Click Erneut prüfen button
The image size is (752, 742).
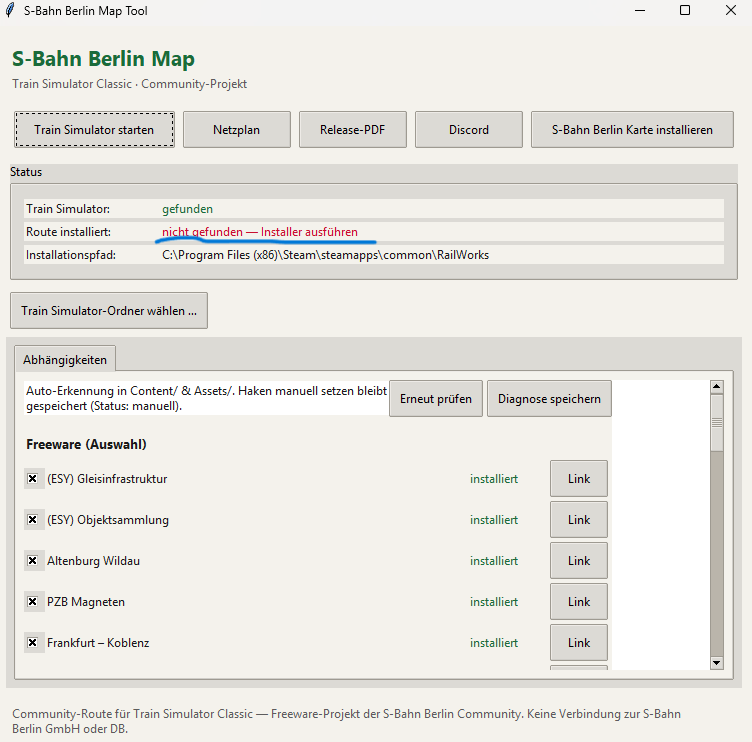(x=435, y=399)
